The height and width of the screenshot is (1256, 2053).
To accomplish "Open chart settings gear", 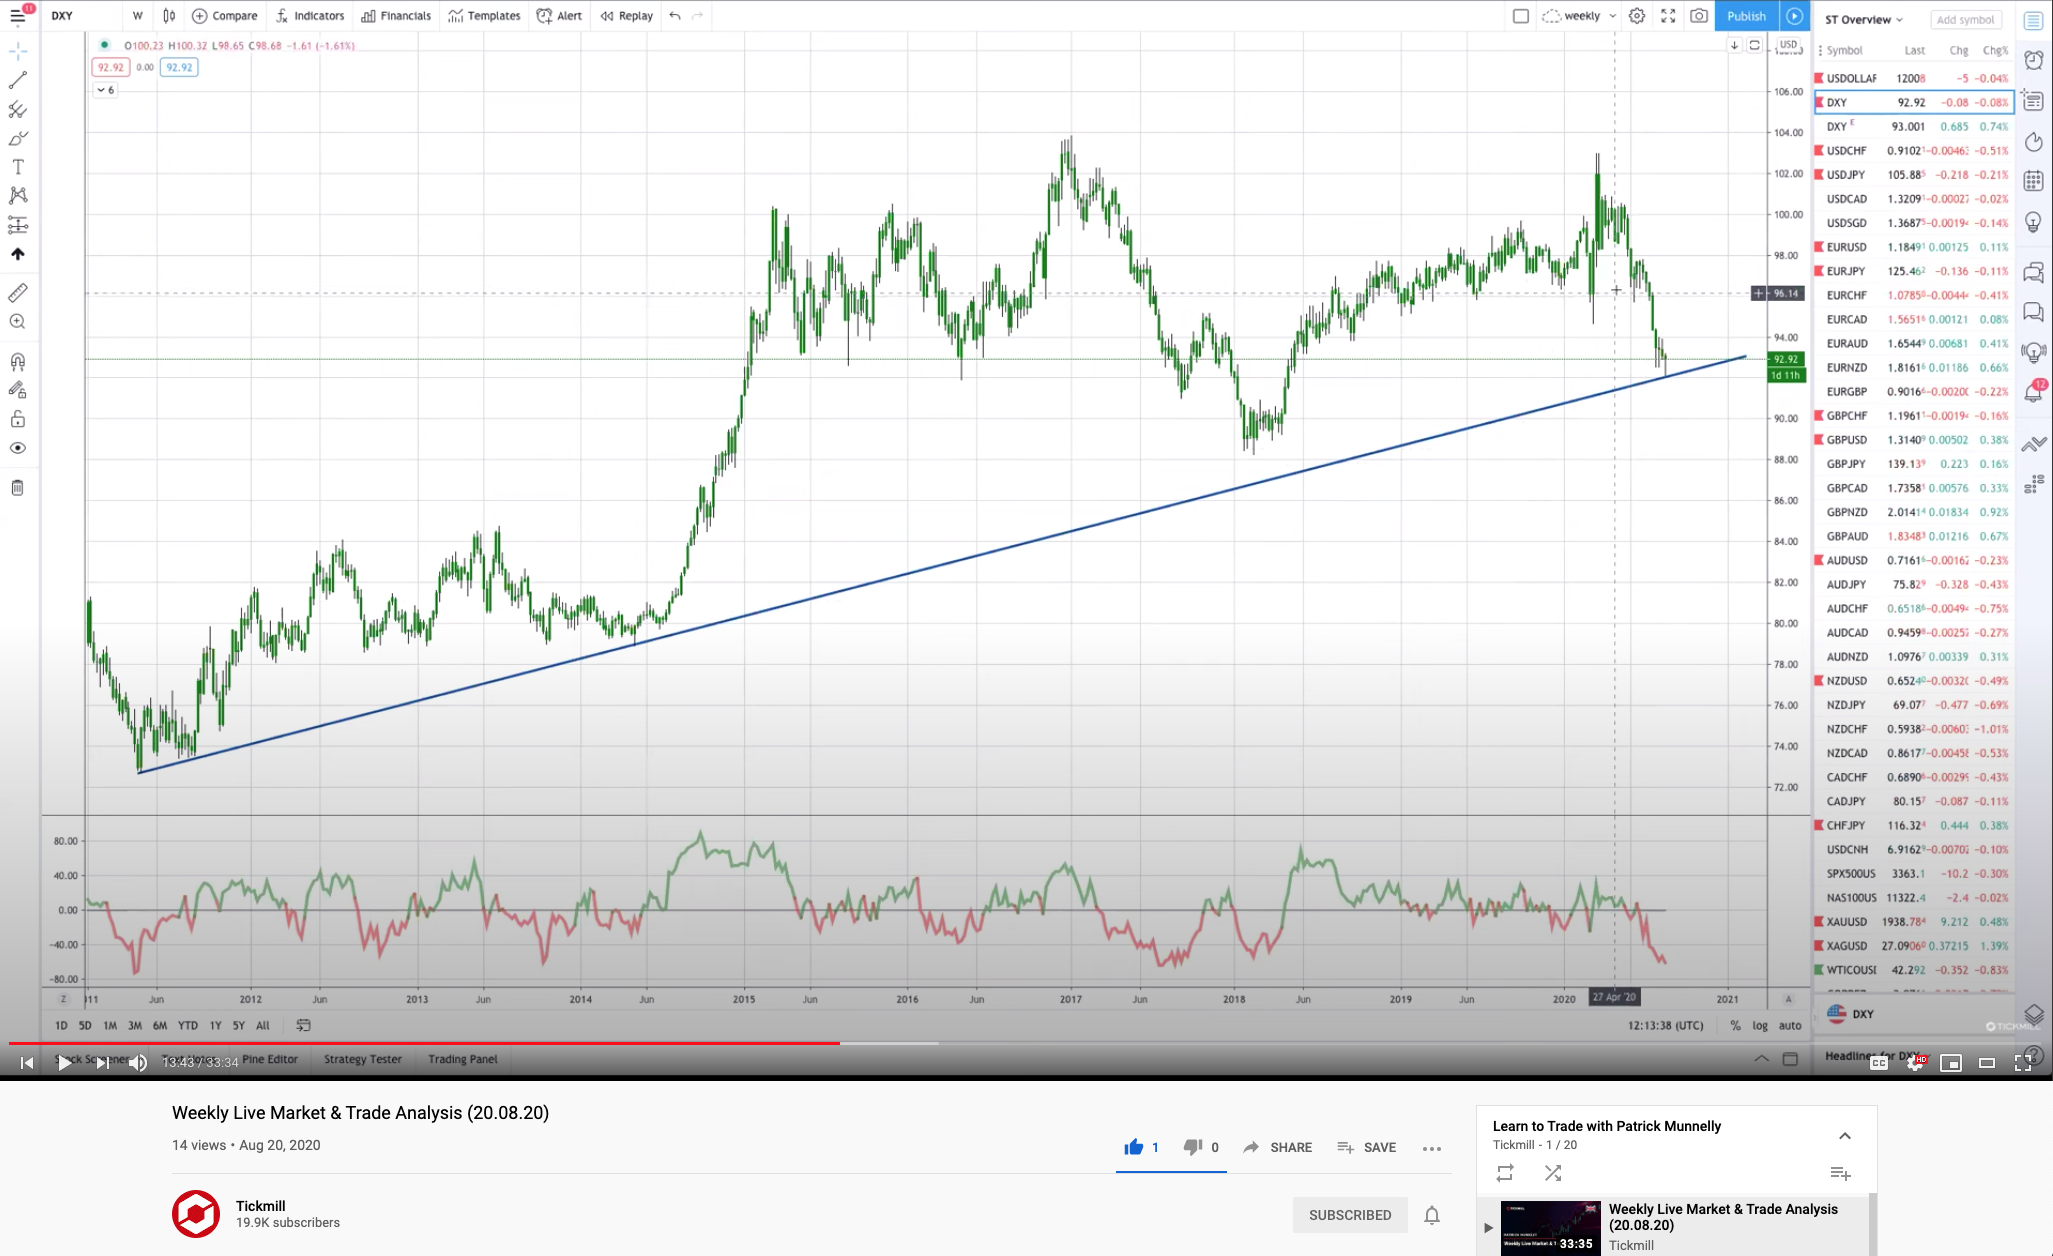I will tap(1637, 16).
